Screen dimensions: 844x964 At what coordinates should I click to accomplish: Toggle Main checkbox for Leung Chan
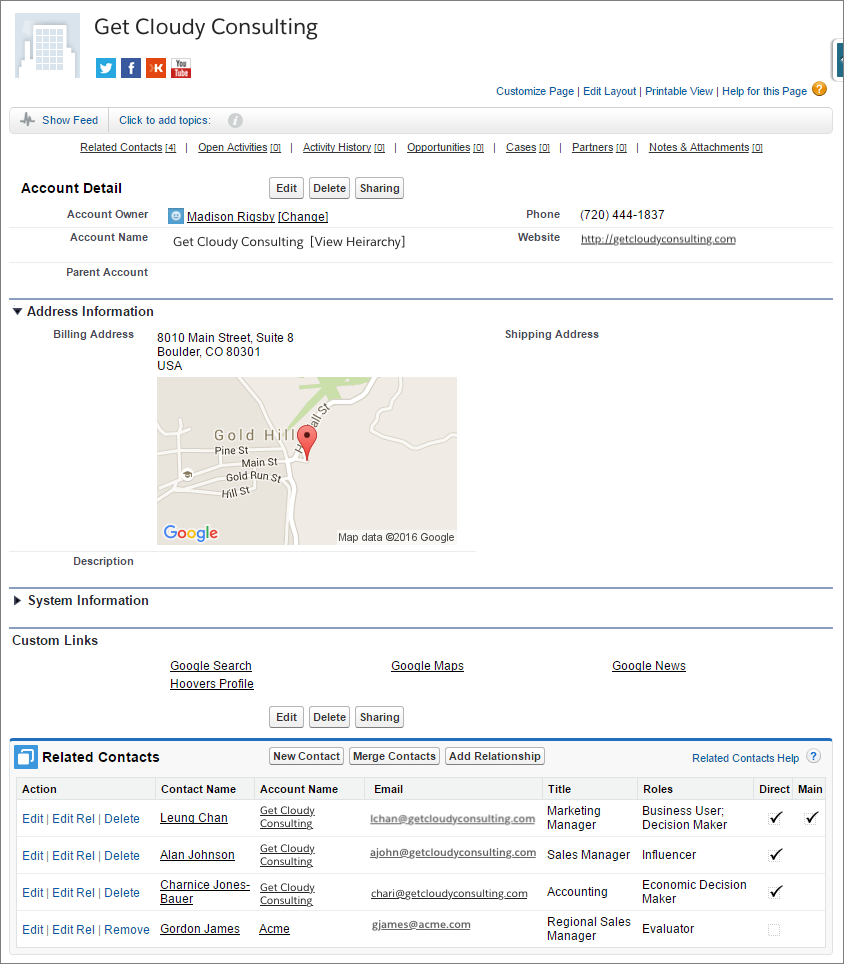(812, 818)
